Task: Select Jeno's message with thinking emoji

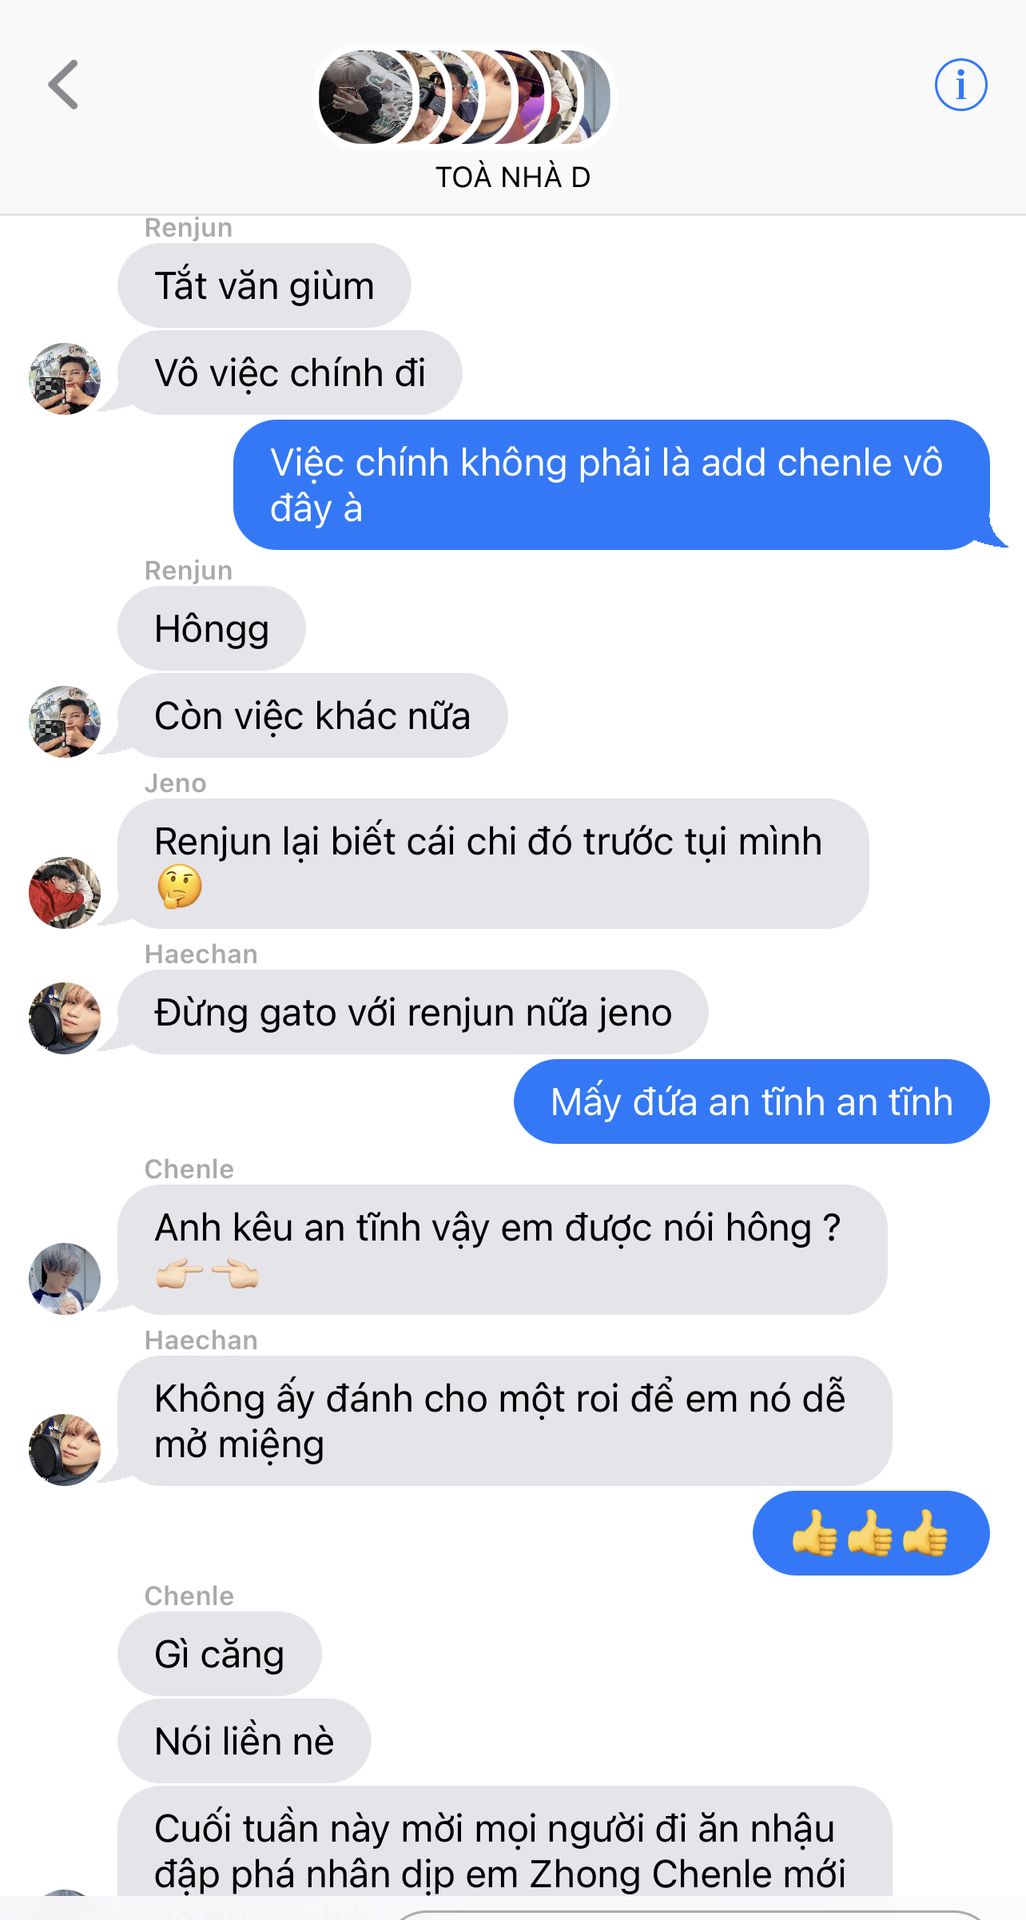Action: click(x=493, y=864)
